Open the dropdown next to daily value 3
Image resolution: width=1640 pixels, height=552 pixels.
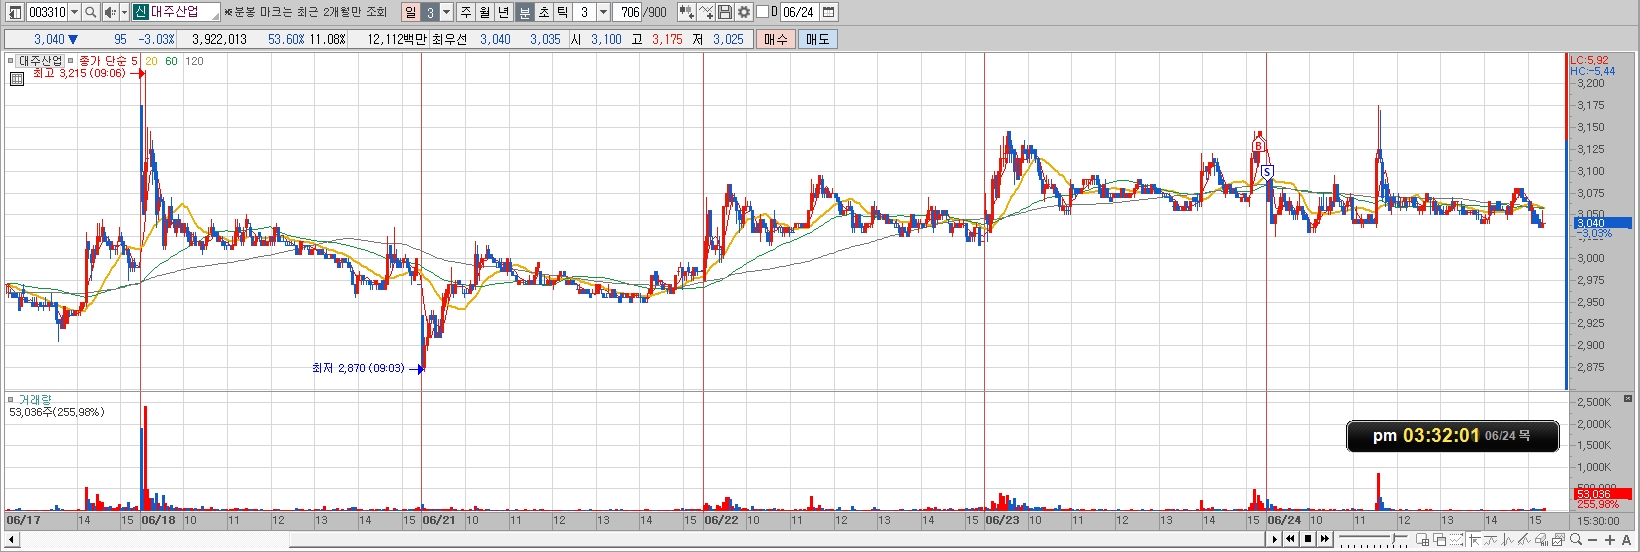446,12
